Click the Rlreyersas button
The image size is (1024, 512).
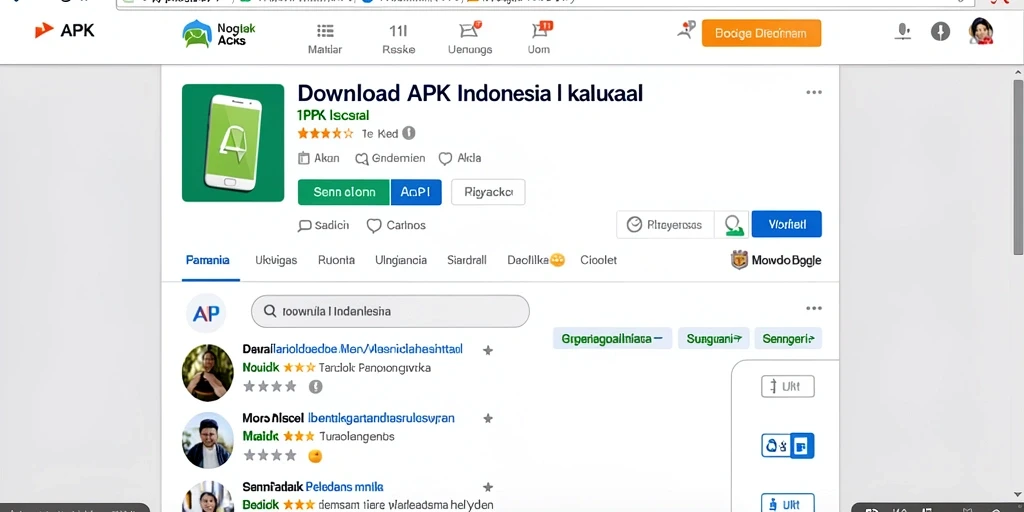[x=665, y=225]
